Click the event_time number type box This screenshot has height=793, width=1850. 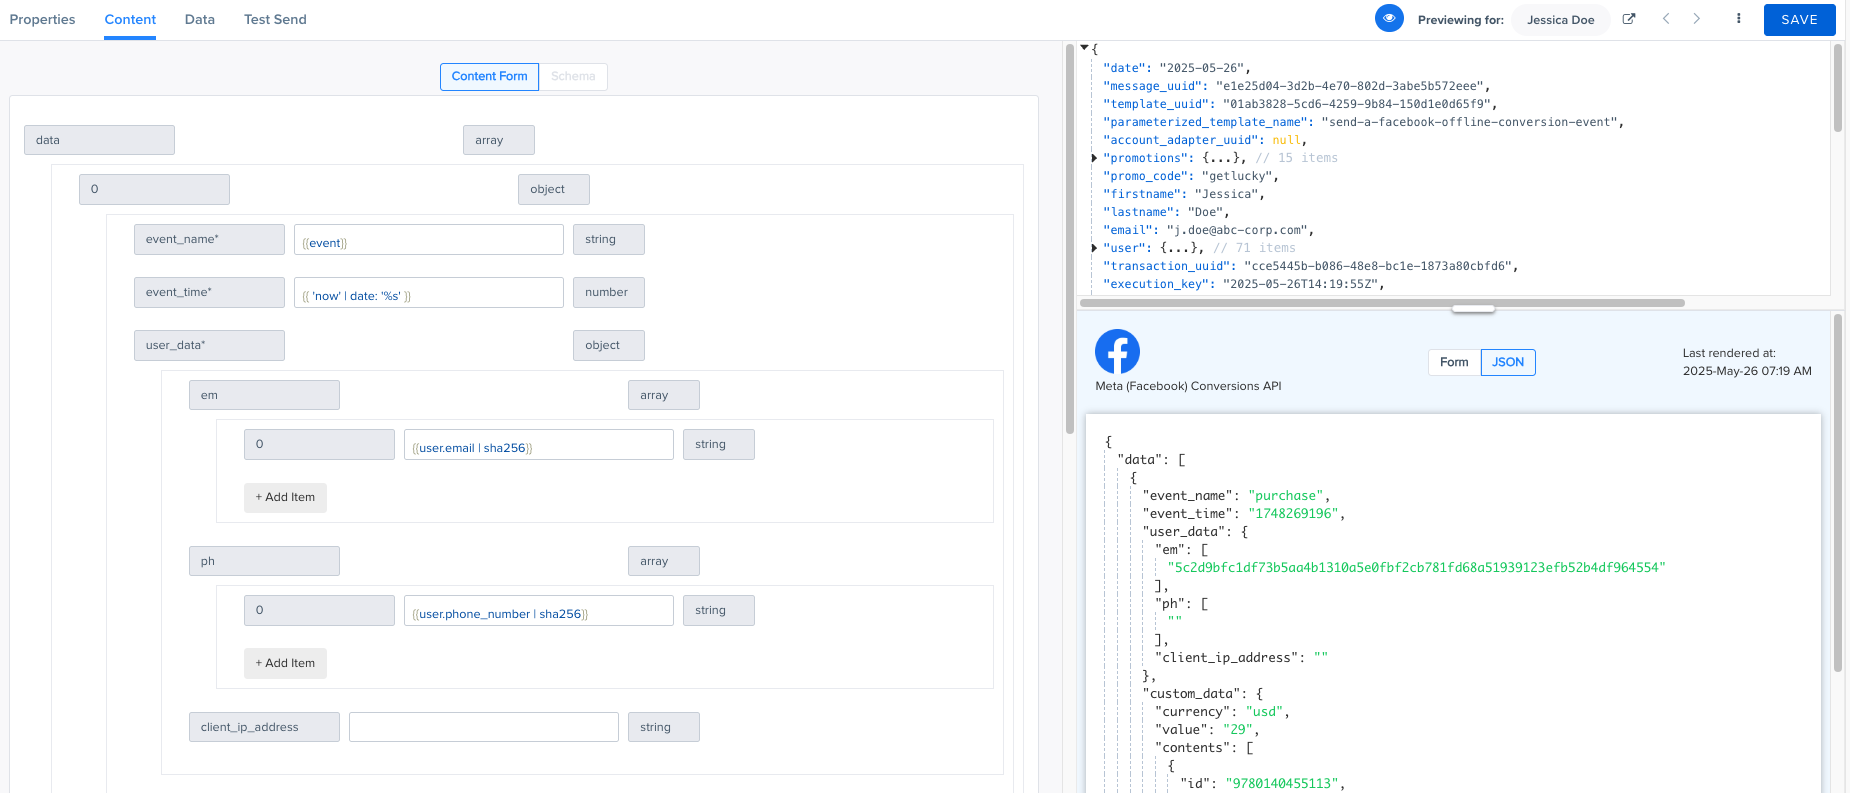coord(608,292)
